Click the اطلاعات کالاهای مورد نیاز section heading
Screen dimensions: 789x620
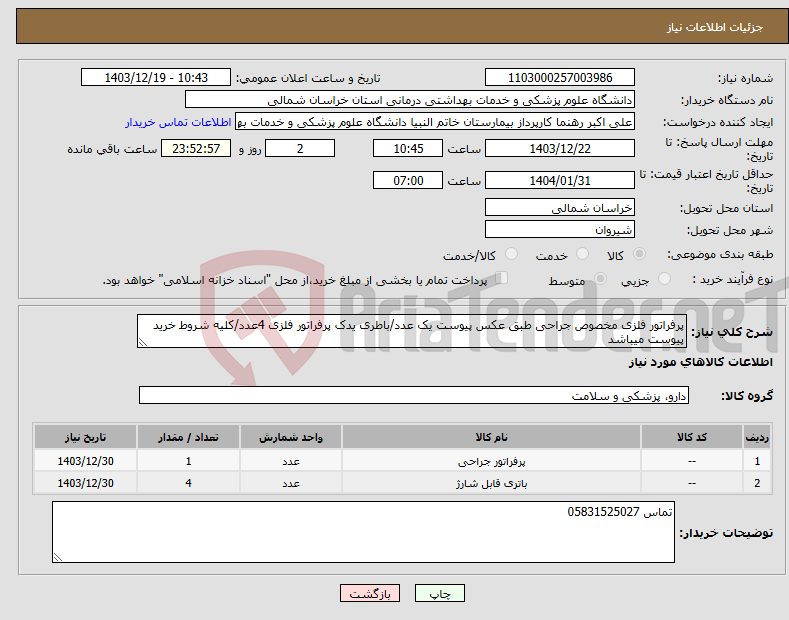[x=700, y=362]
